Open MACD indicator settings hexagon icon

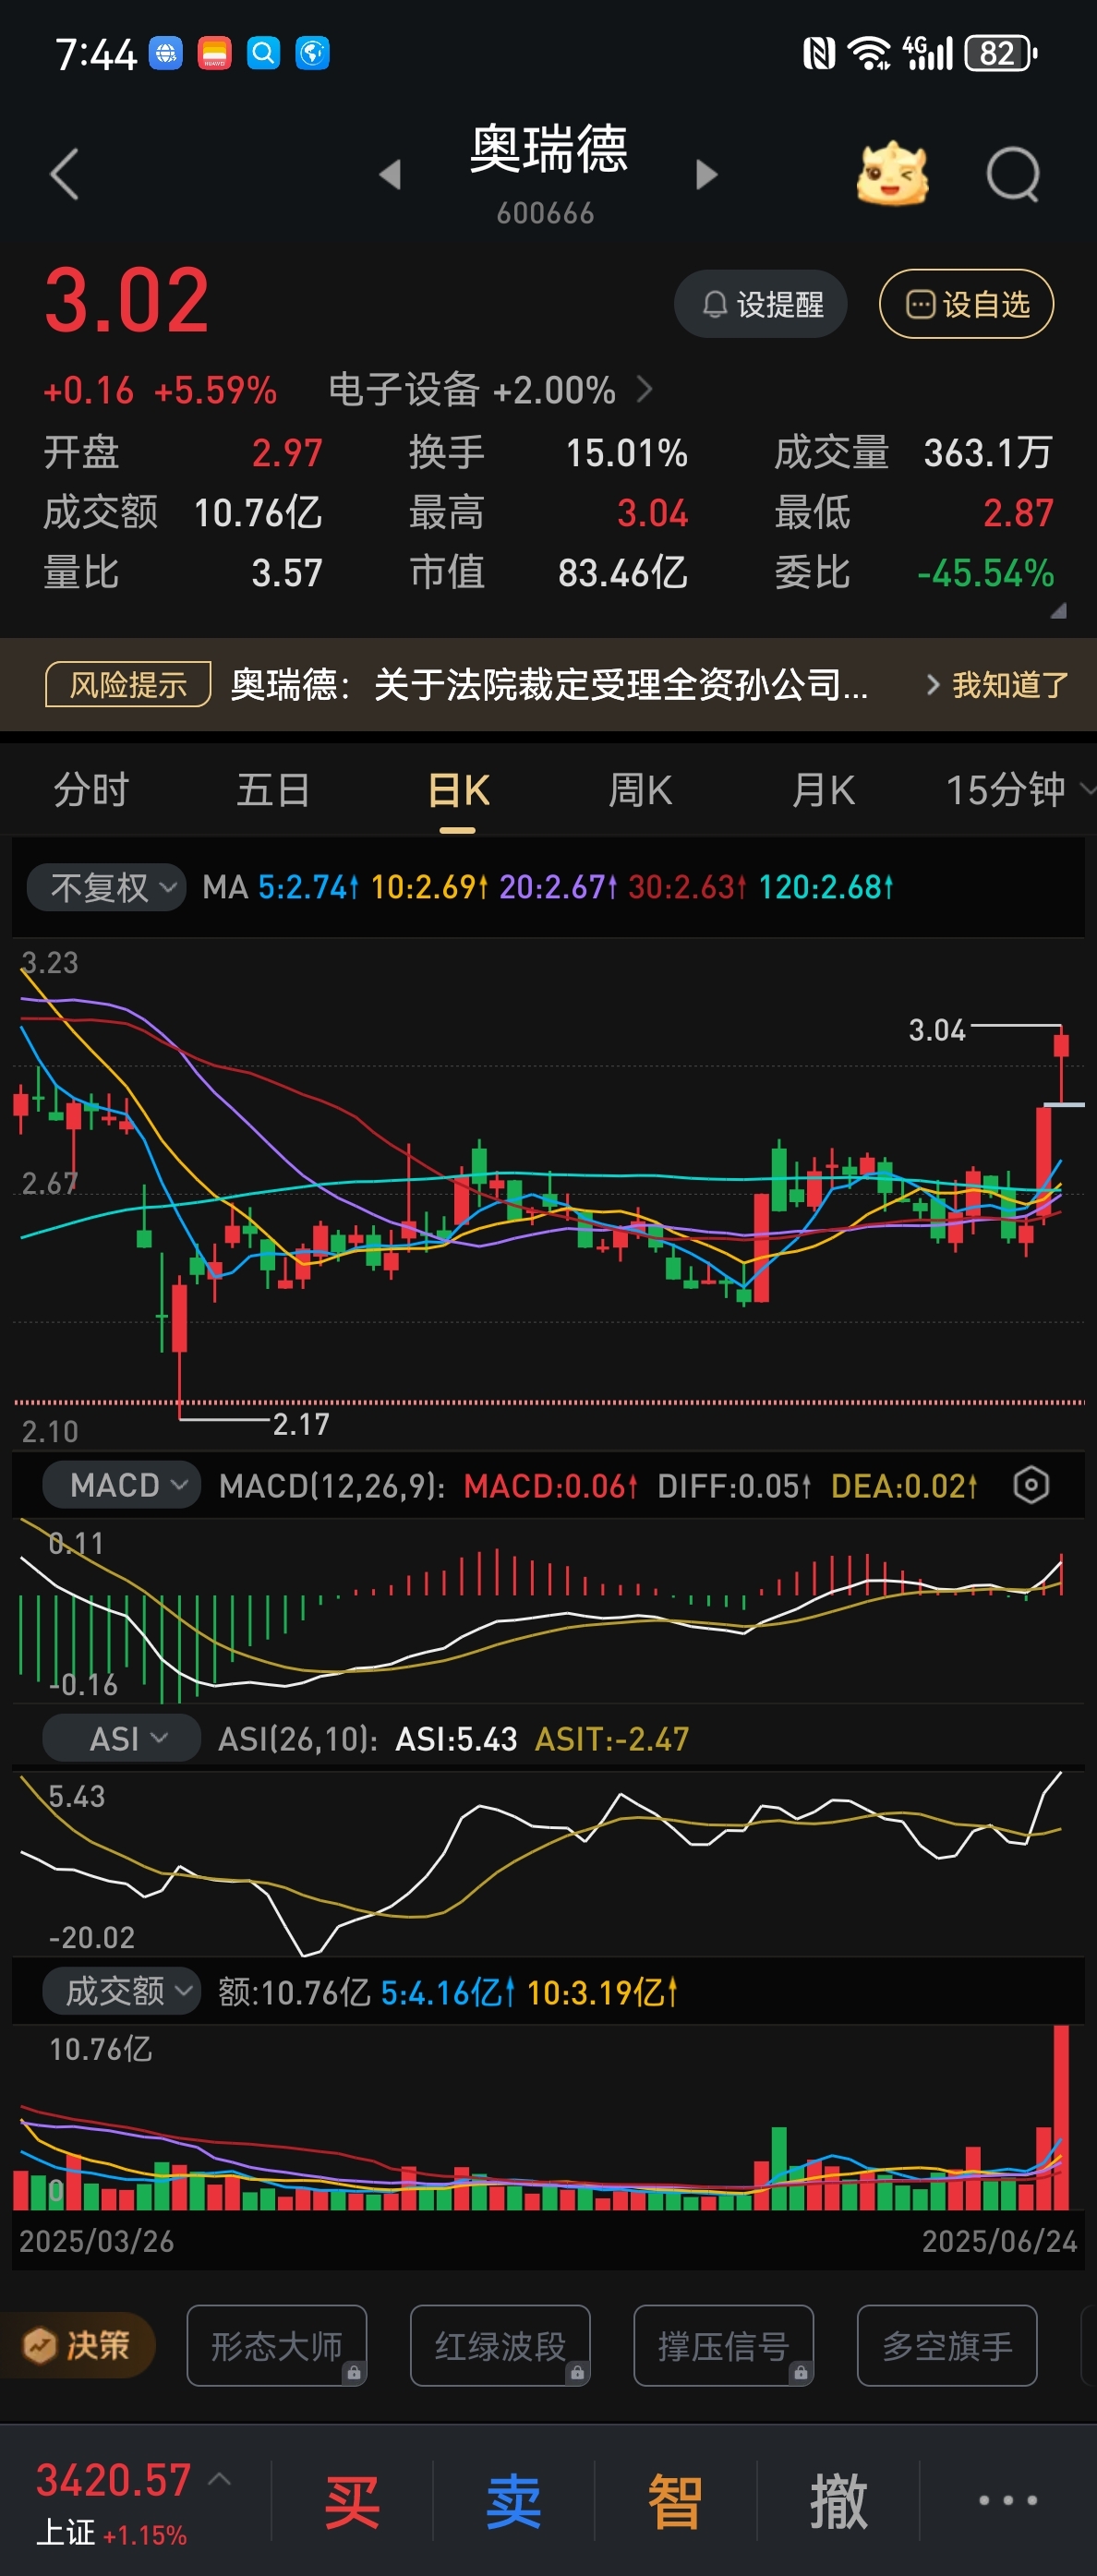point(1031,1485)
